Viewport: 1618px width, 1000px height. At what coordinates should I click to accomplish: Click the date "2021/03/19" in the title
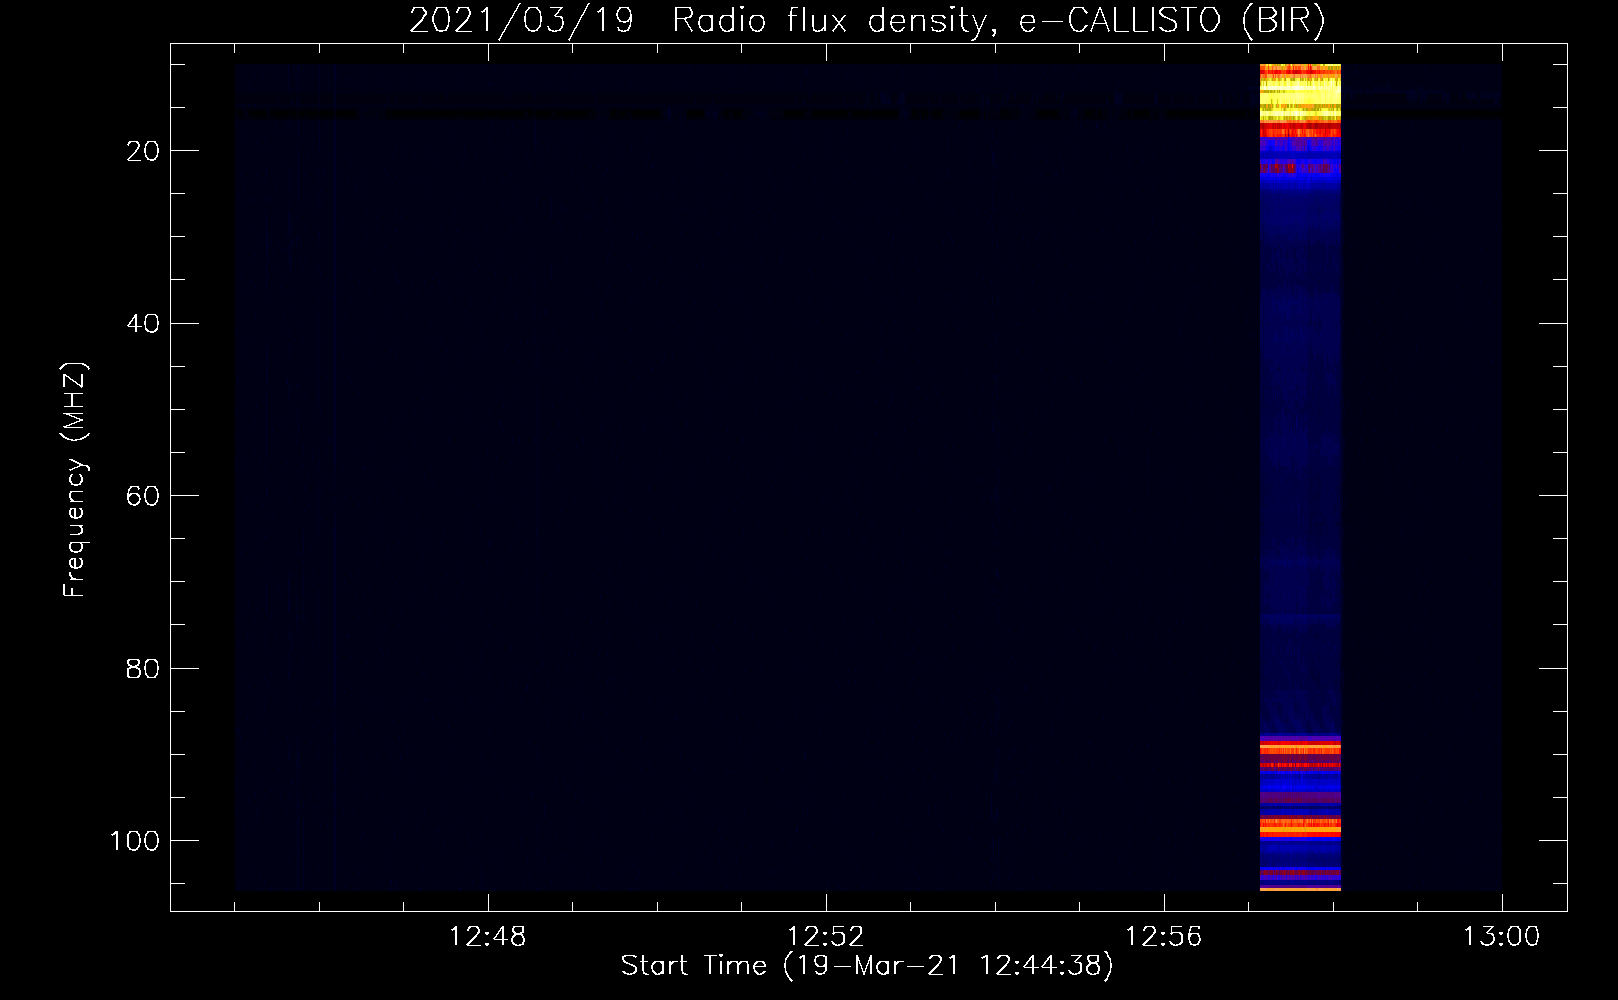521,21
